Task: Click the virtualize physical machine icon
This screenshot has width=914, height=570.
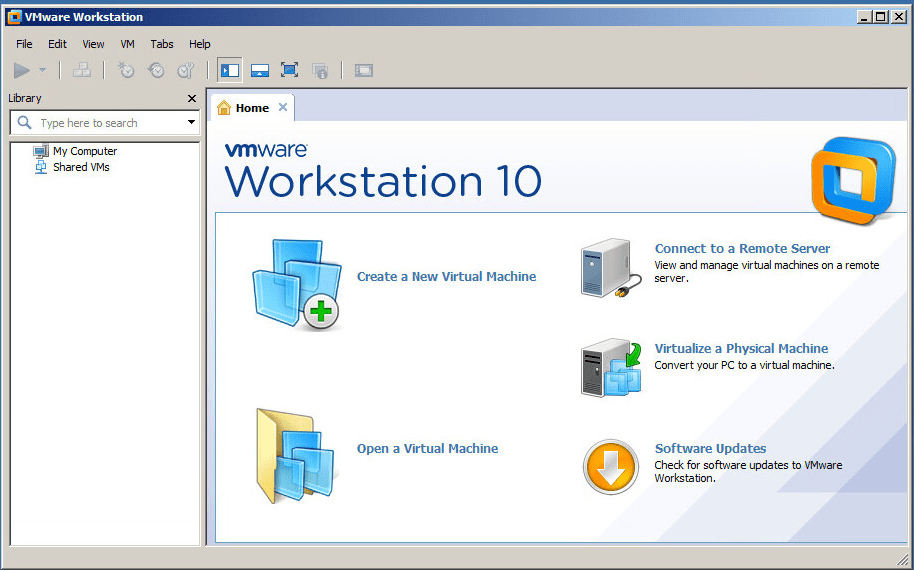Action: coord(610,368)
